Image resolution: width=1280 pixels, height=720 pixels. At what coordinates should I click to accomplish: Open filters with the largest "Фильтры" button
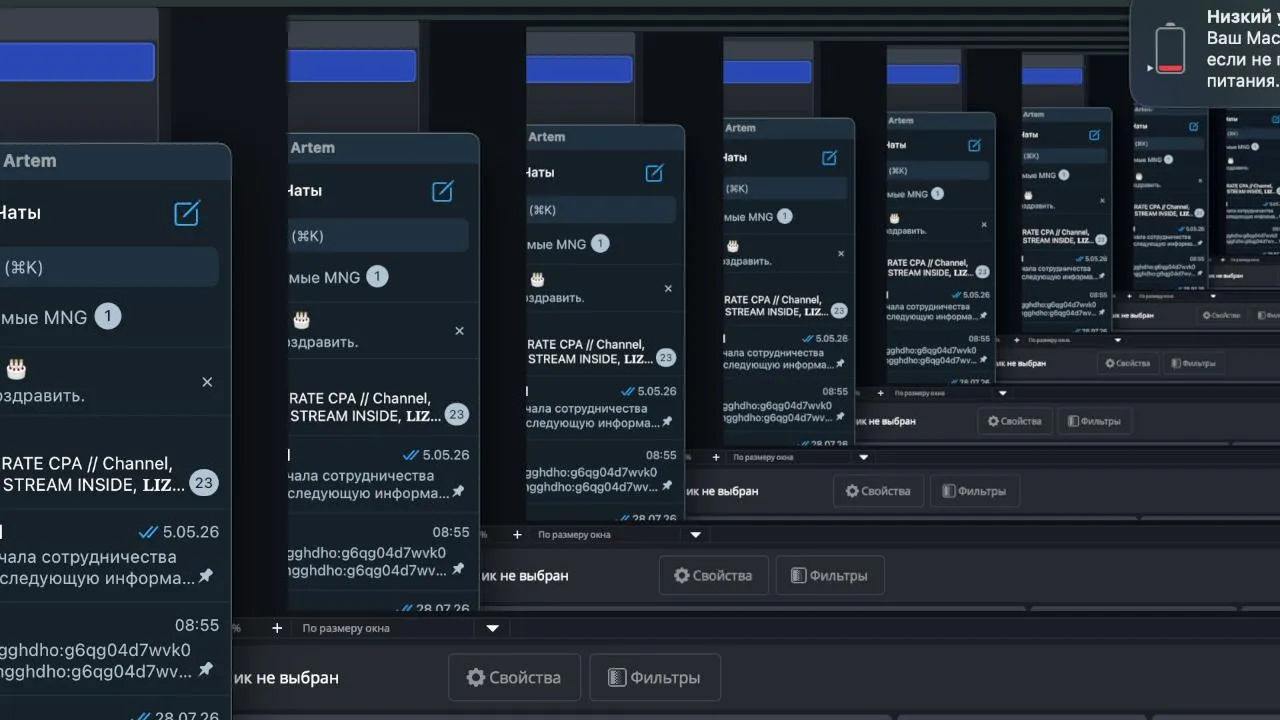tap(655, 677)
